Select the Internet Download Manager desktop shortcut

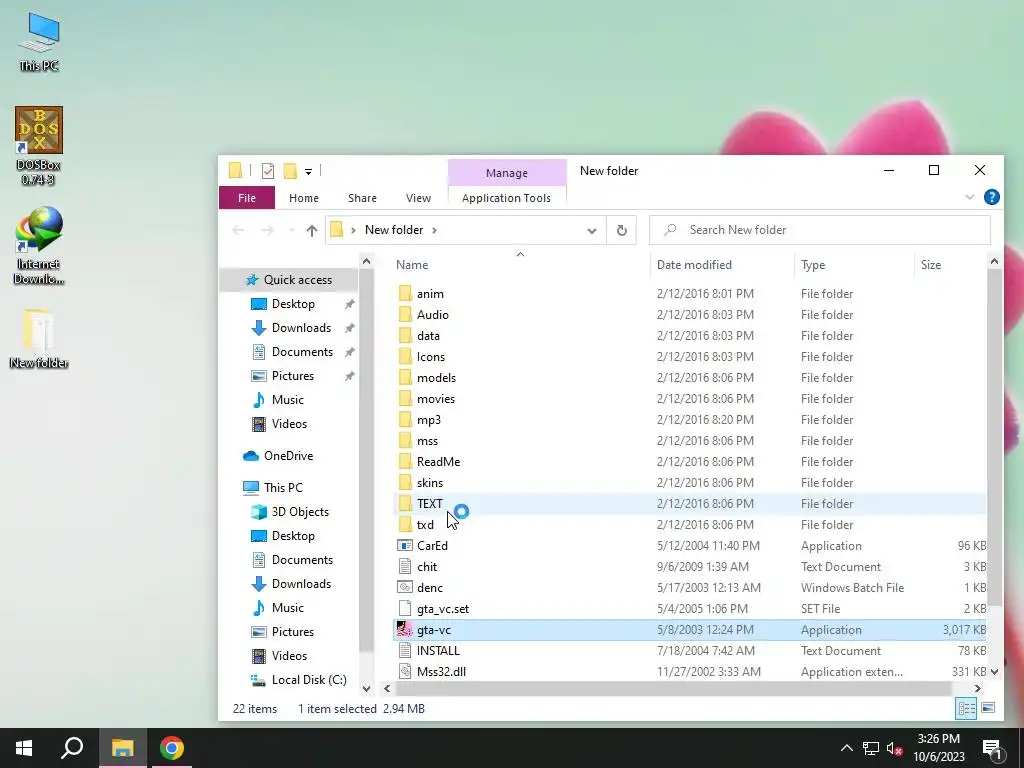pos(39,246)
